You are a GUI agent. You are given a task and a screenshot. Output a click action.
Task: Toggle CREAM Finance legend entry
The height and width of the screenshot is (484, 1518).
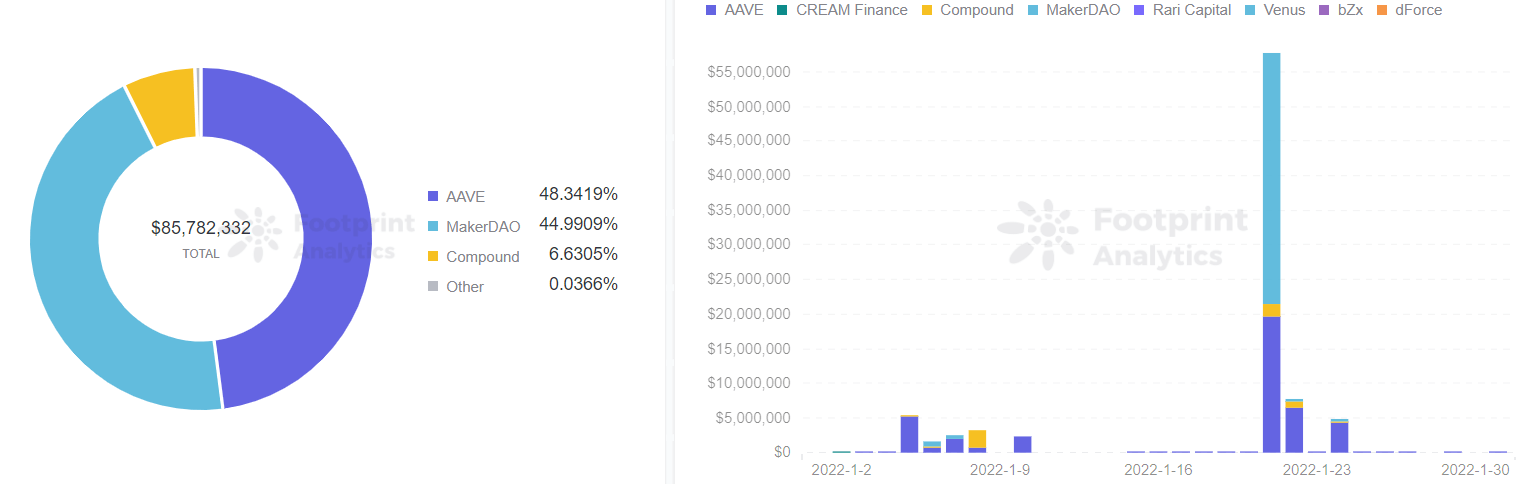(x=842, y=10)
